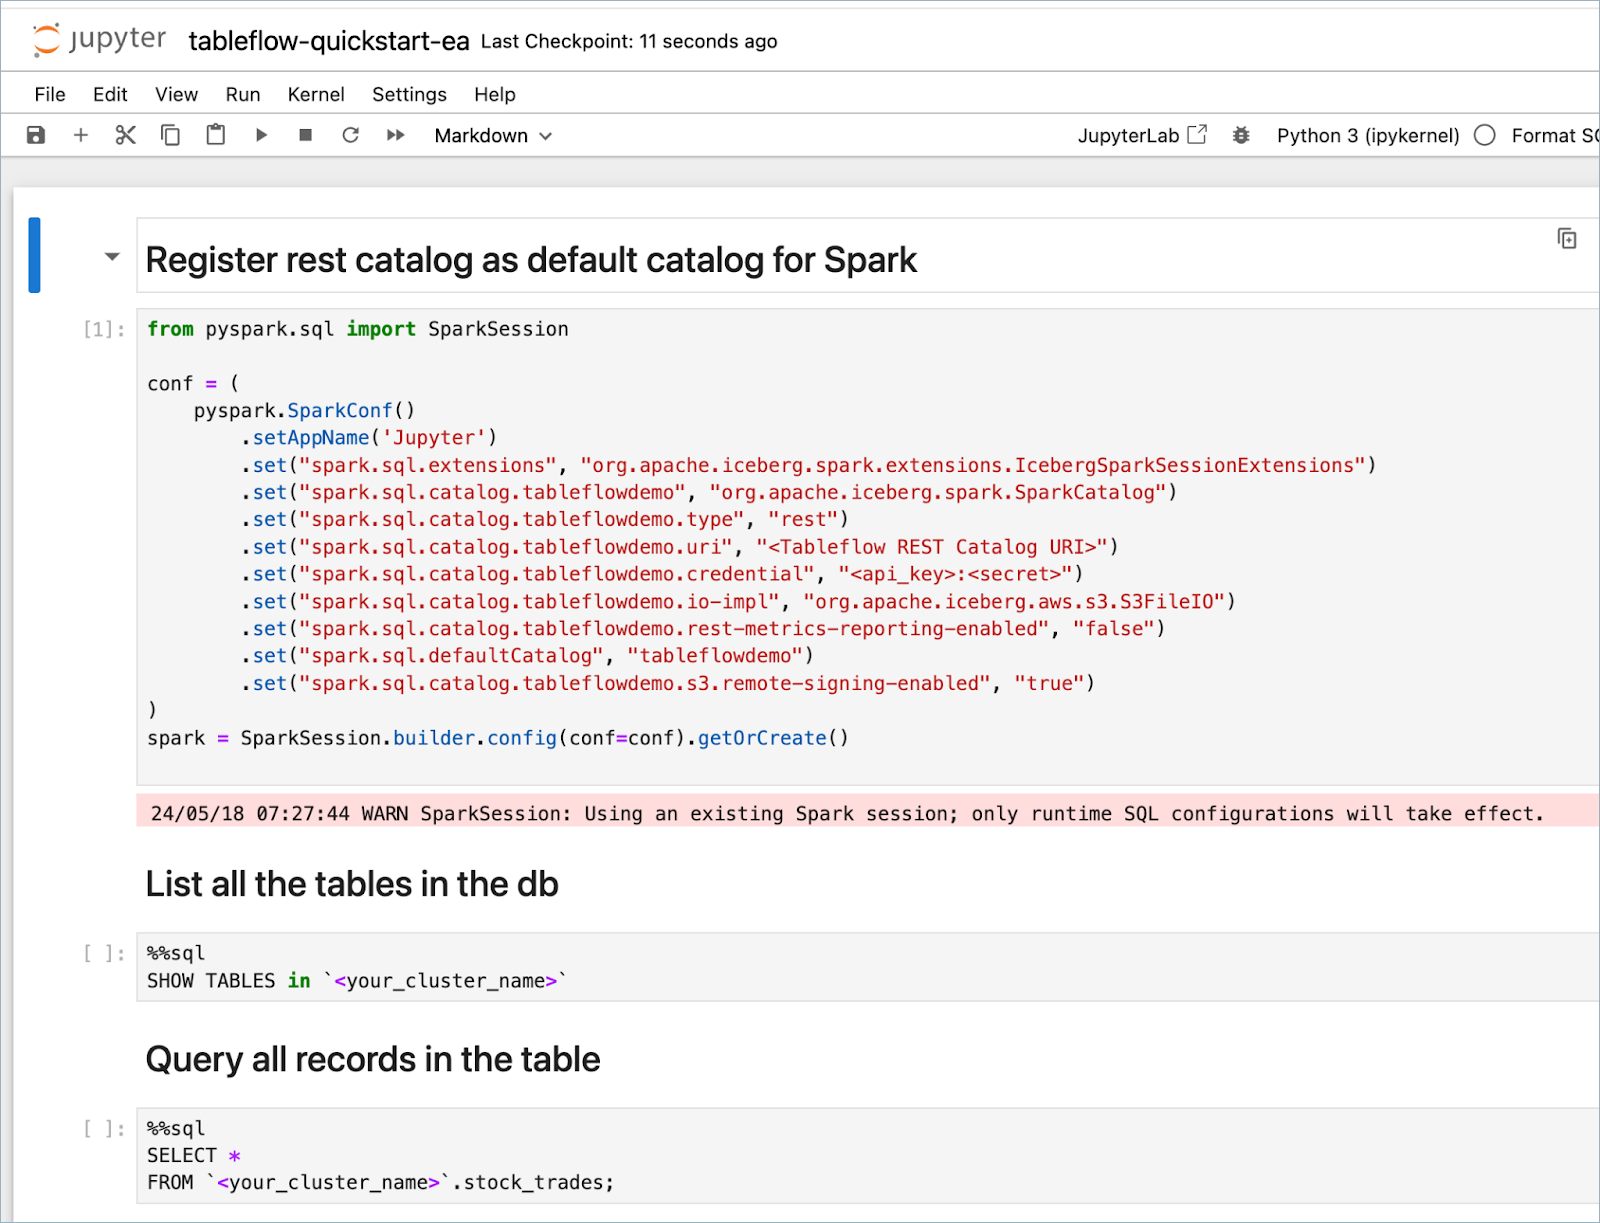Open the Kernel menu
This screenshot has height=1223, width=1600.
(x=316, y=94)
